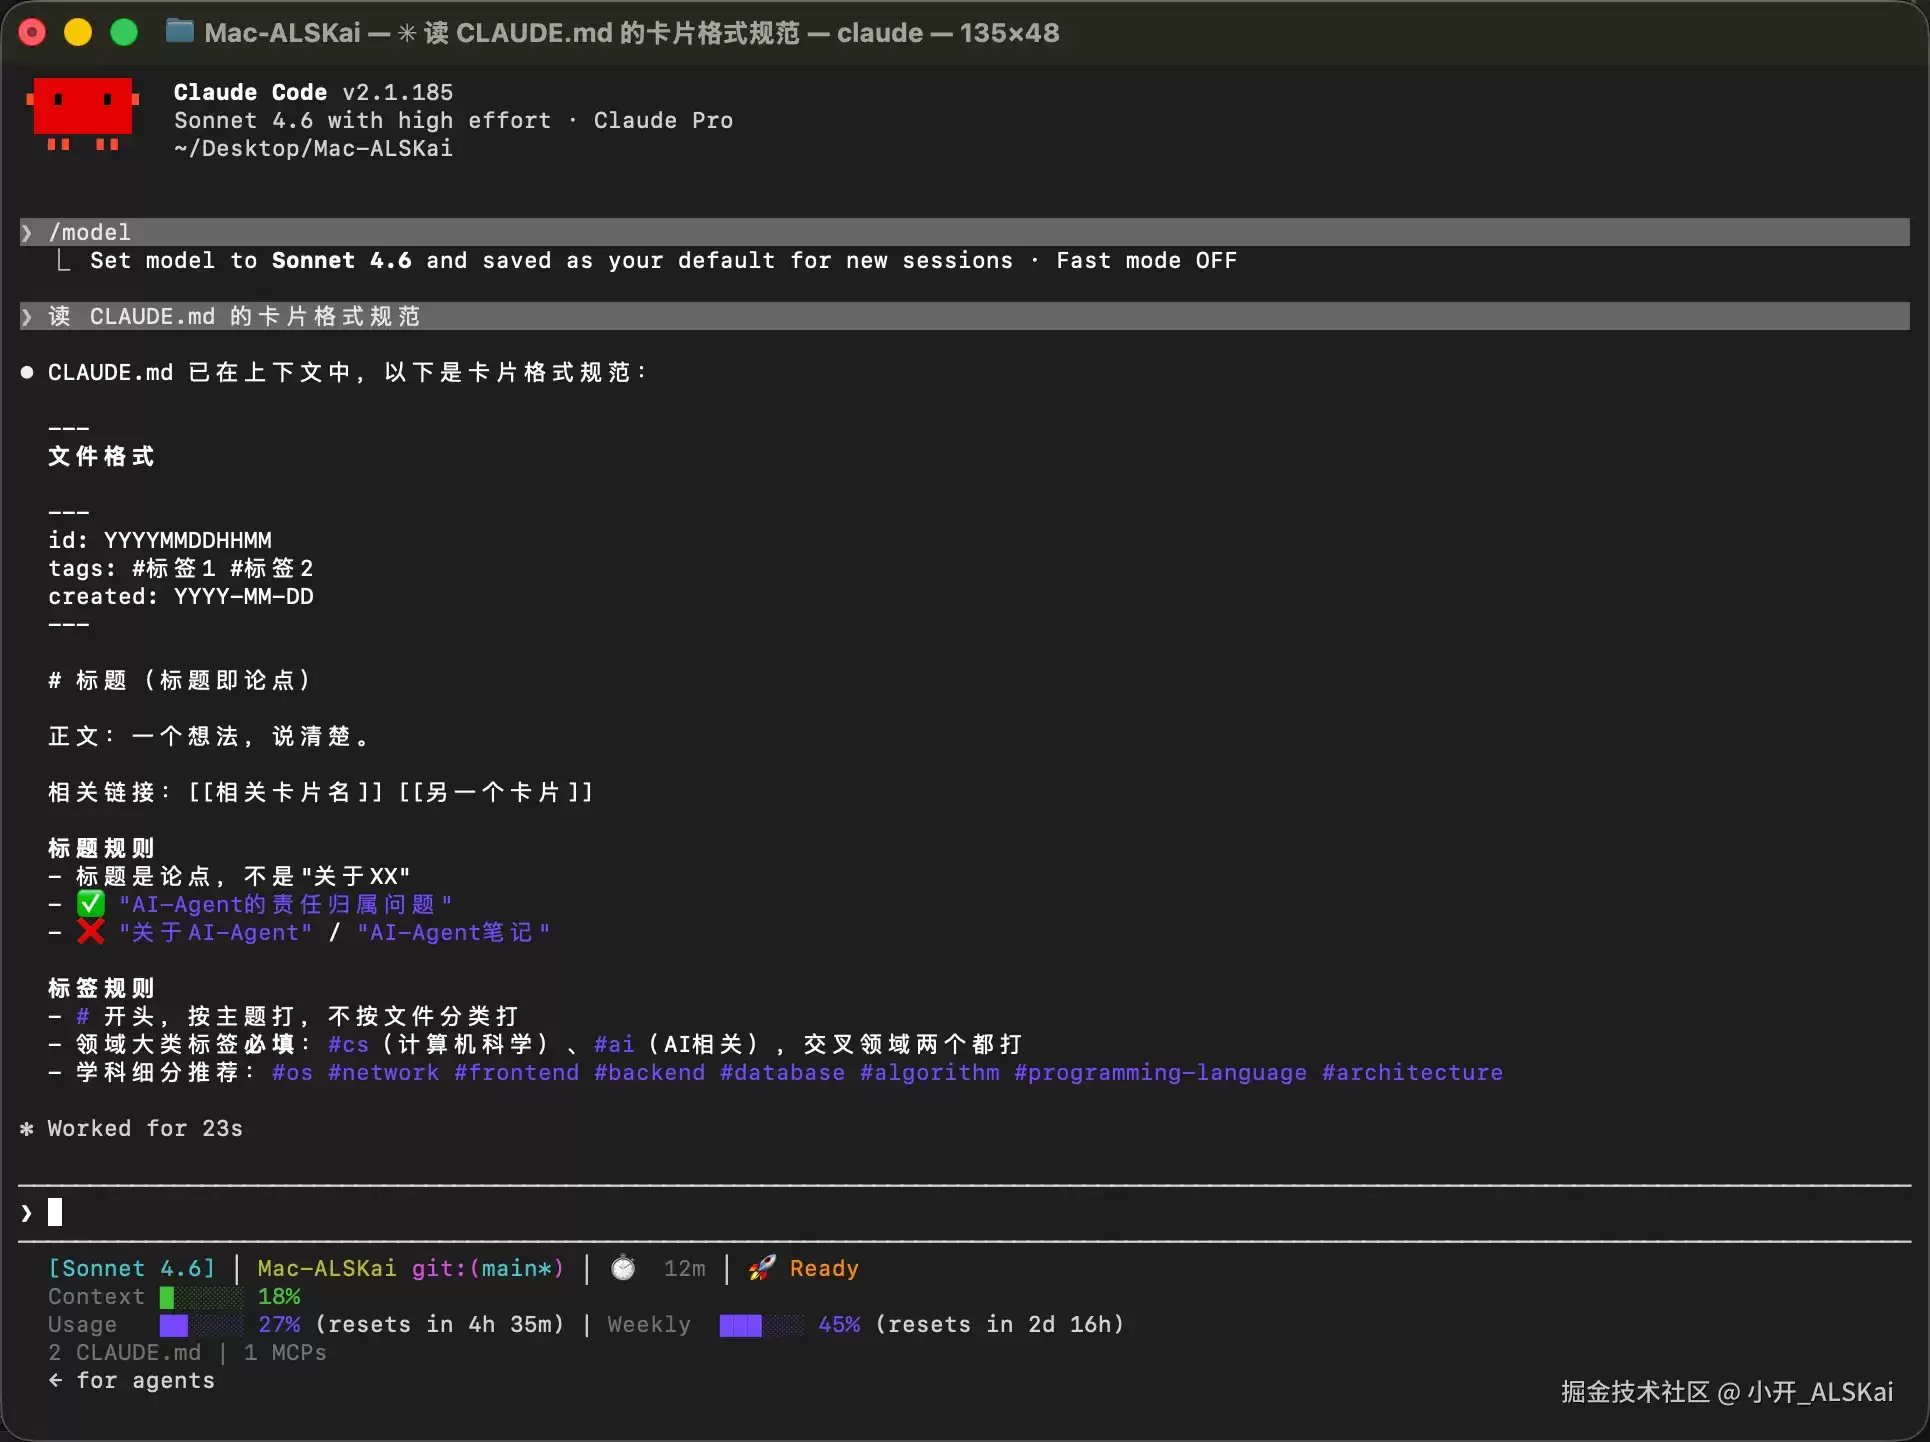Click the green checkmark emoji
This screenshot has width=1930, height=1442.
91,904
